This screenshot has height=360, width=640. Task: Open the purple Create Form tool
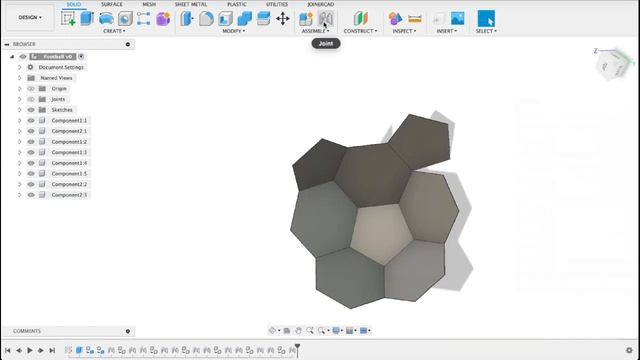163,18
